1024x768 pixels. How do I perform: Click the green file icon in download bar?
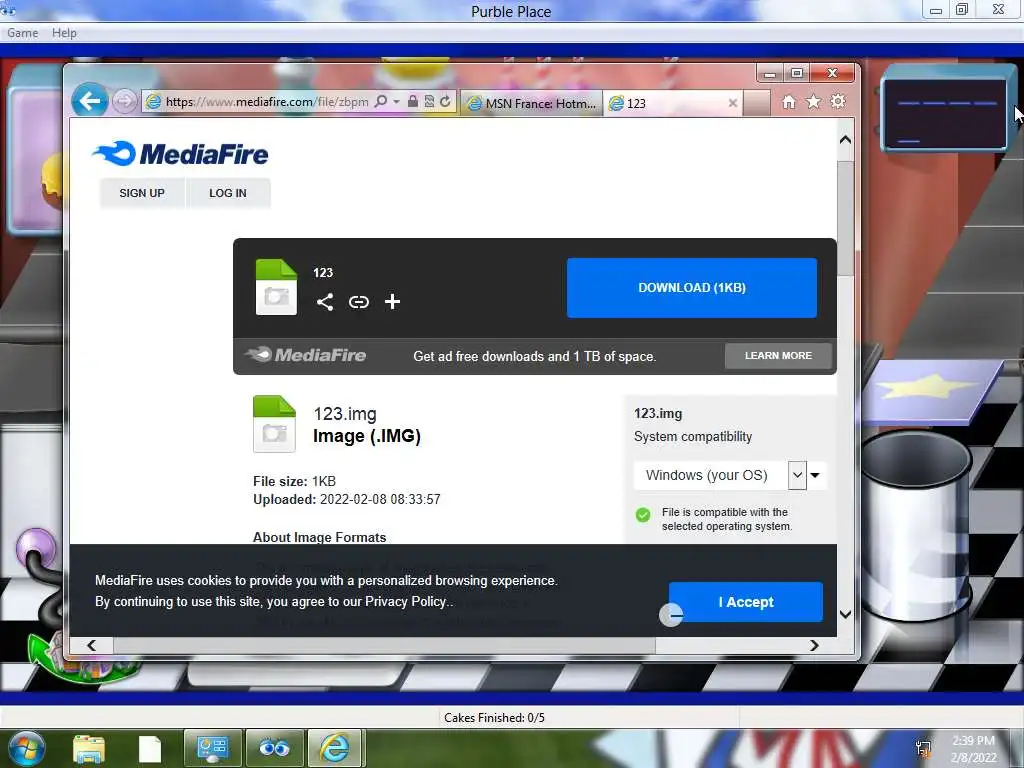click(276, 287)
